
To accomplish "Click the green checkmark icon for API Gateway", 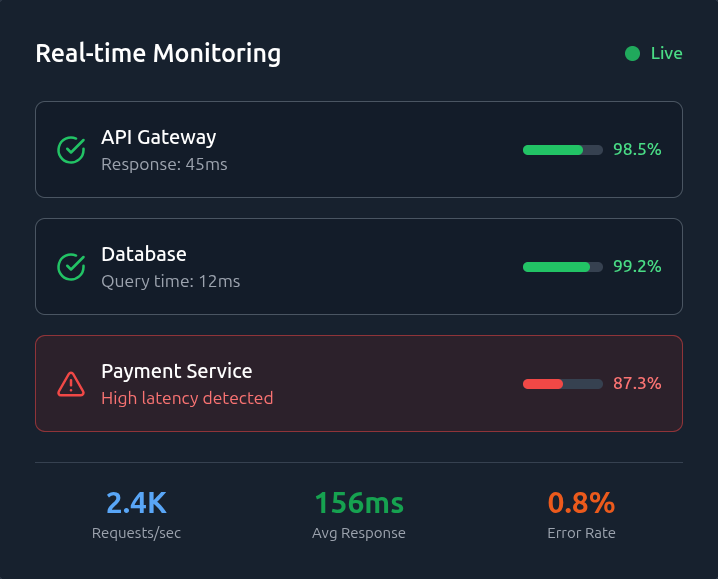I will click(x=71, y=150).
